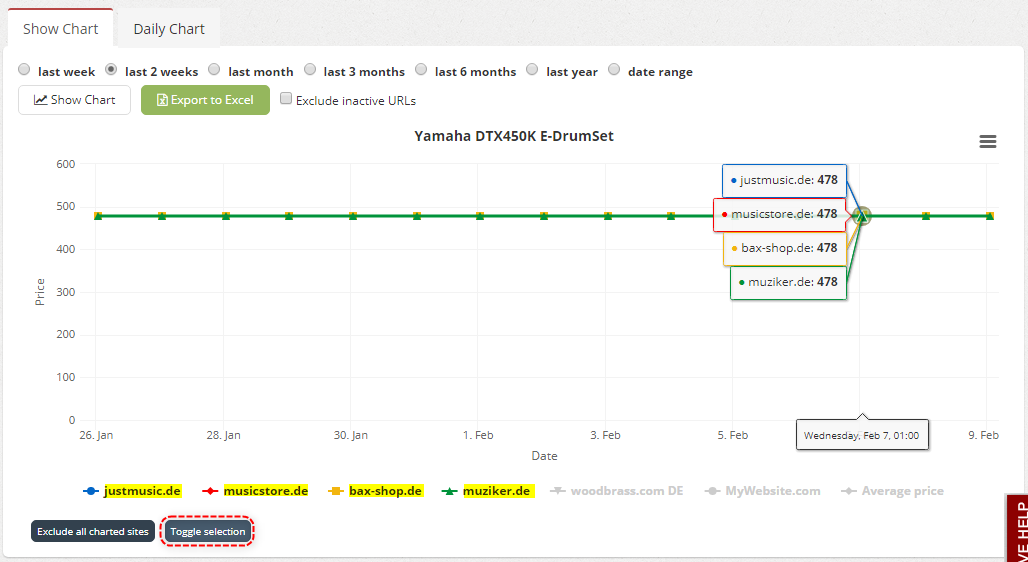Toggle muziker.de series in legend
Viewport: 1028px width, 562px height.
pyautogui.click(x=488, y=491)
